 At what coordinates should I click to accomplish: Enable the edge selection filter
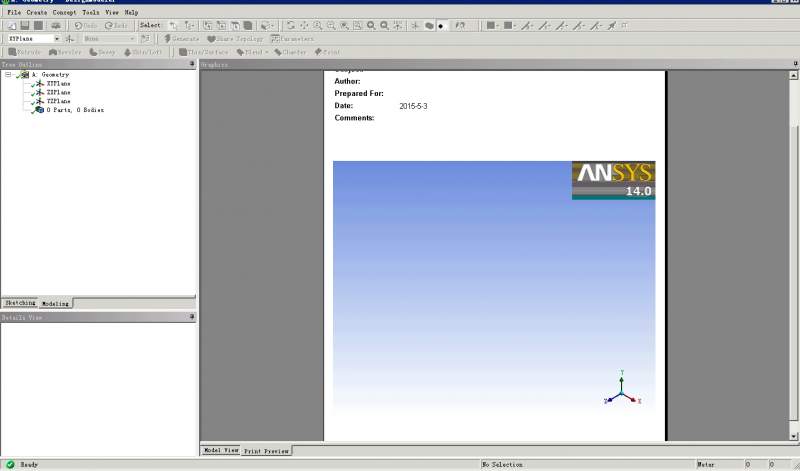[221, 26]
